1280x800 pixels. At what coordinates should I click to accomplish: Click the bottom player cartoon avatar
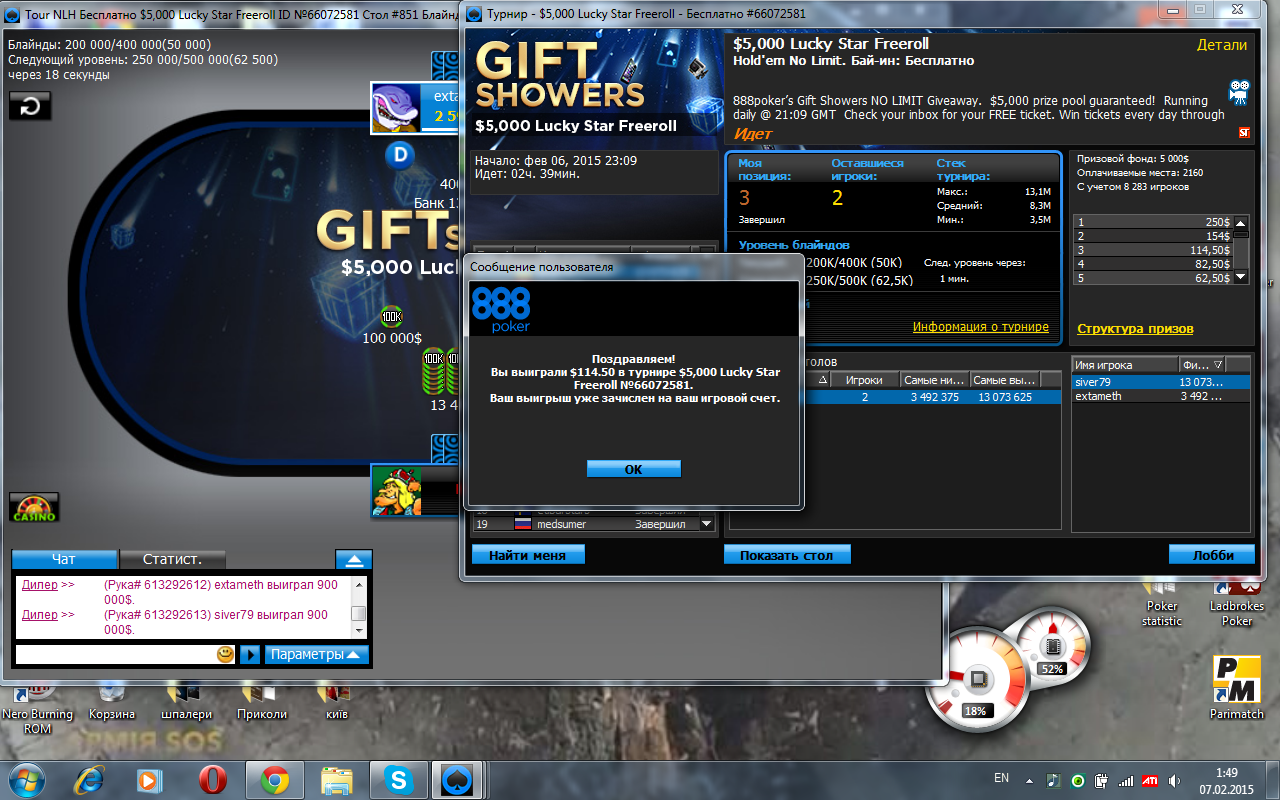pos(395,491)
